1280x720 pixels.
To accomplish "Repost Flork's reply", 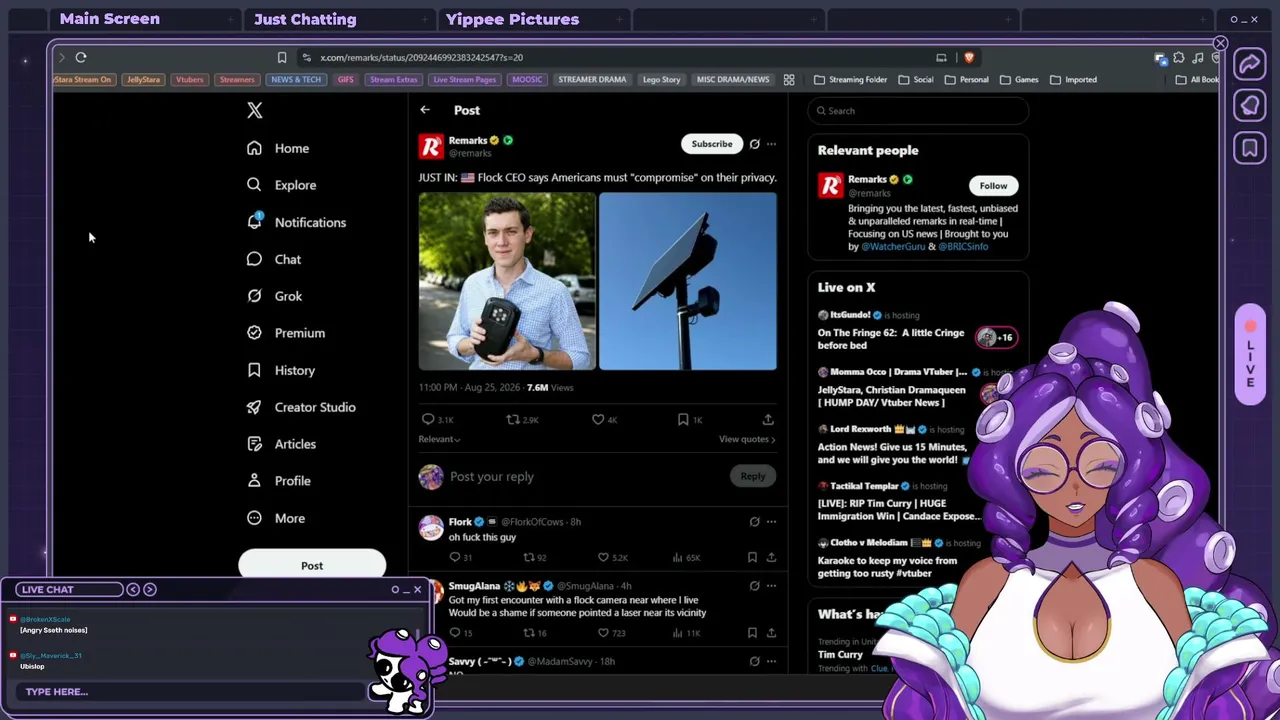I will [529, 557].
